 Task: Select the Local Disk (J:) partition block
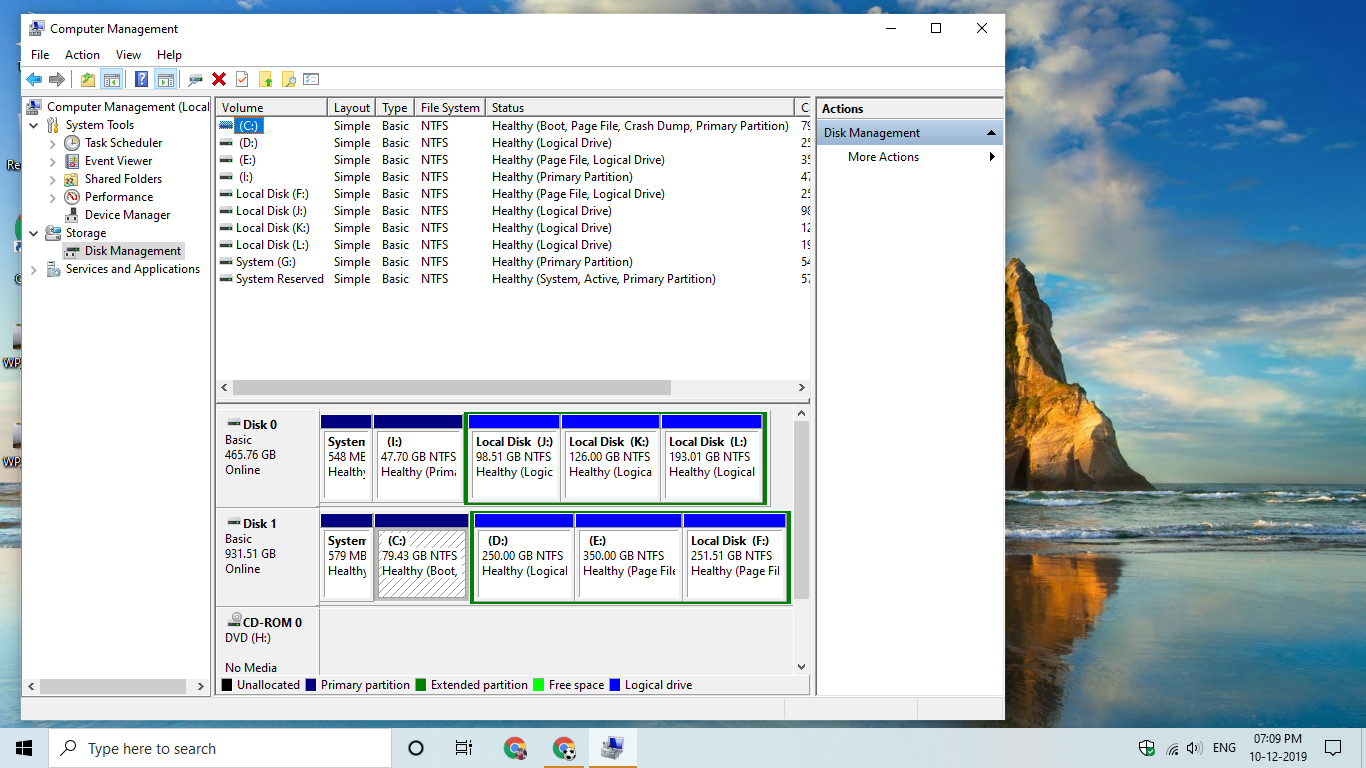click(514, 457)
